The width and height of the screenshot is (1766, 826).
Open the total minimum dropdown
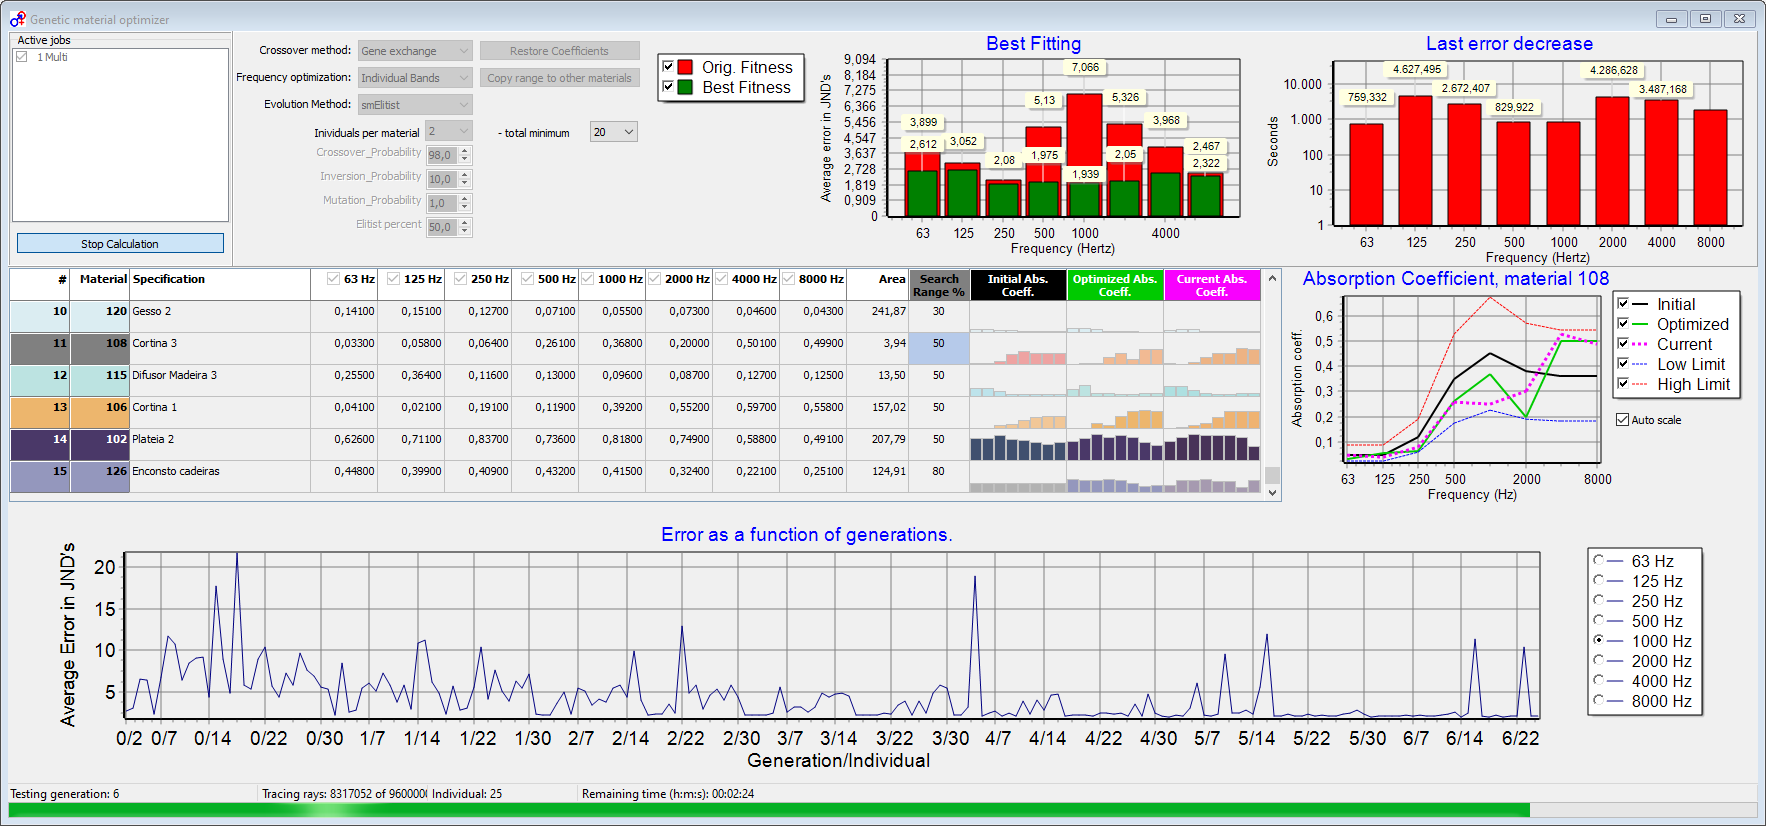click(x=614, y=132)
